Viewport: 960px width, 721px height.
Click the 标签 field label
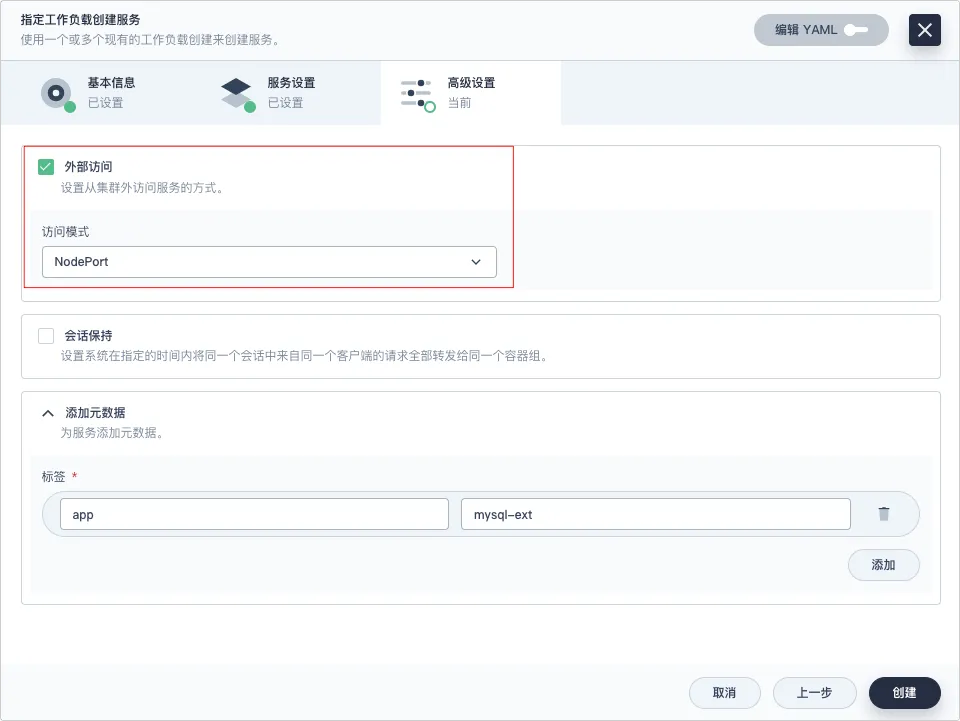53,476
